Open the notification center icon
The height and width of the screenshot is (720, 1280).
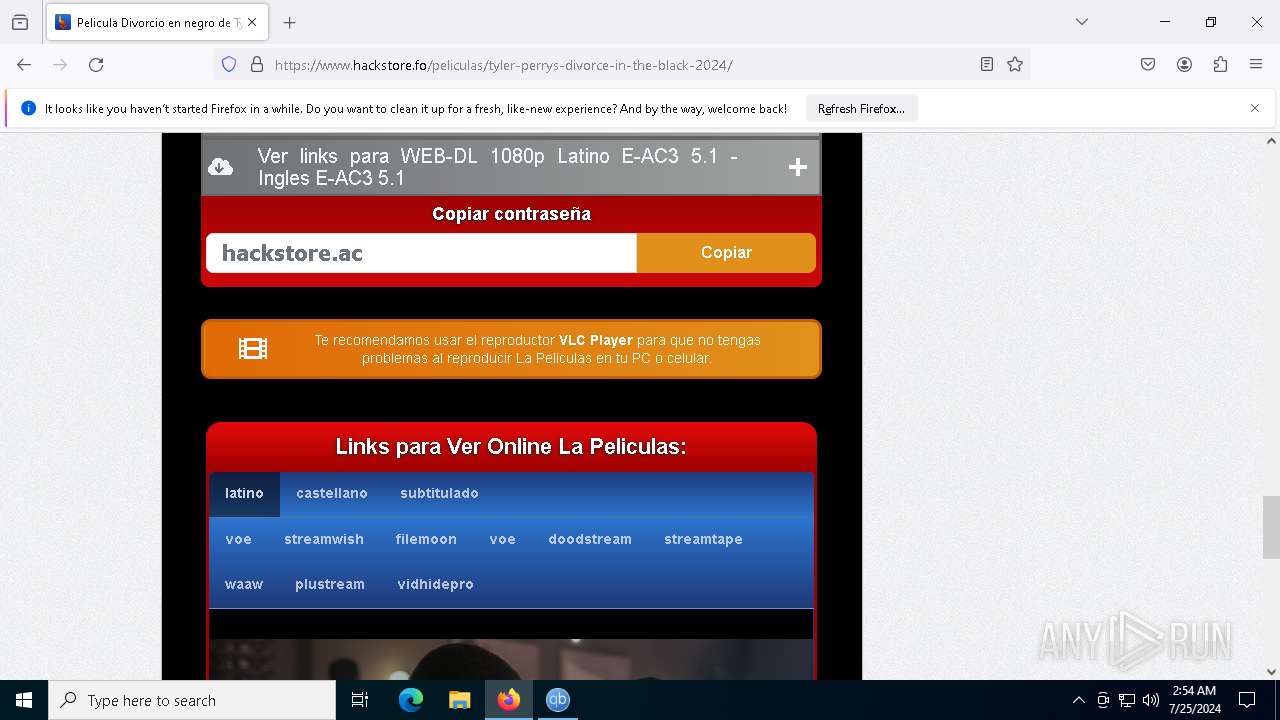pyautogui.click(x=1247, y=700)
